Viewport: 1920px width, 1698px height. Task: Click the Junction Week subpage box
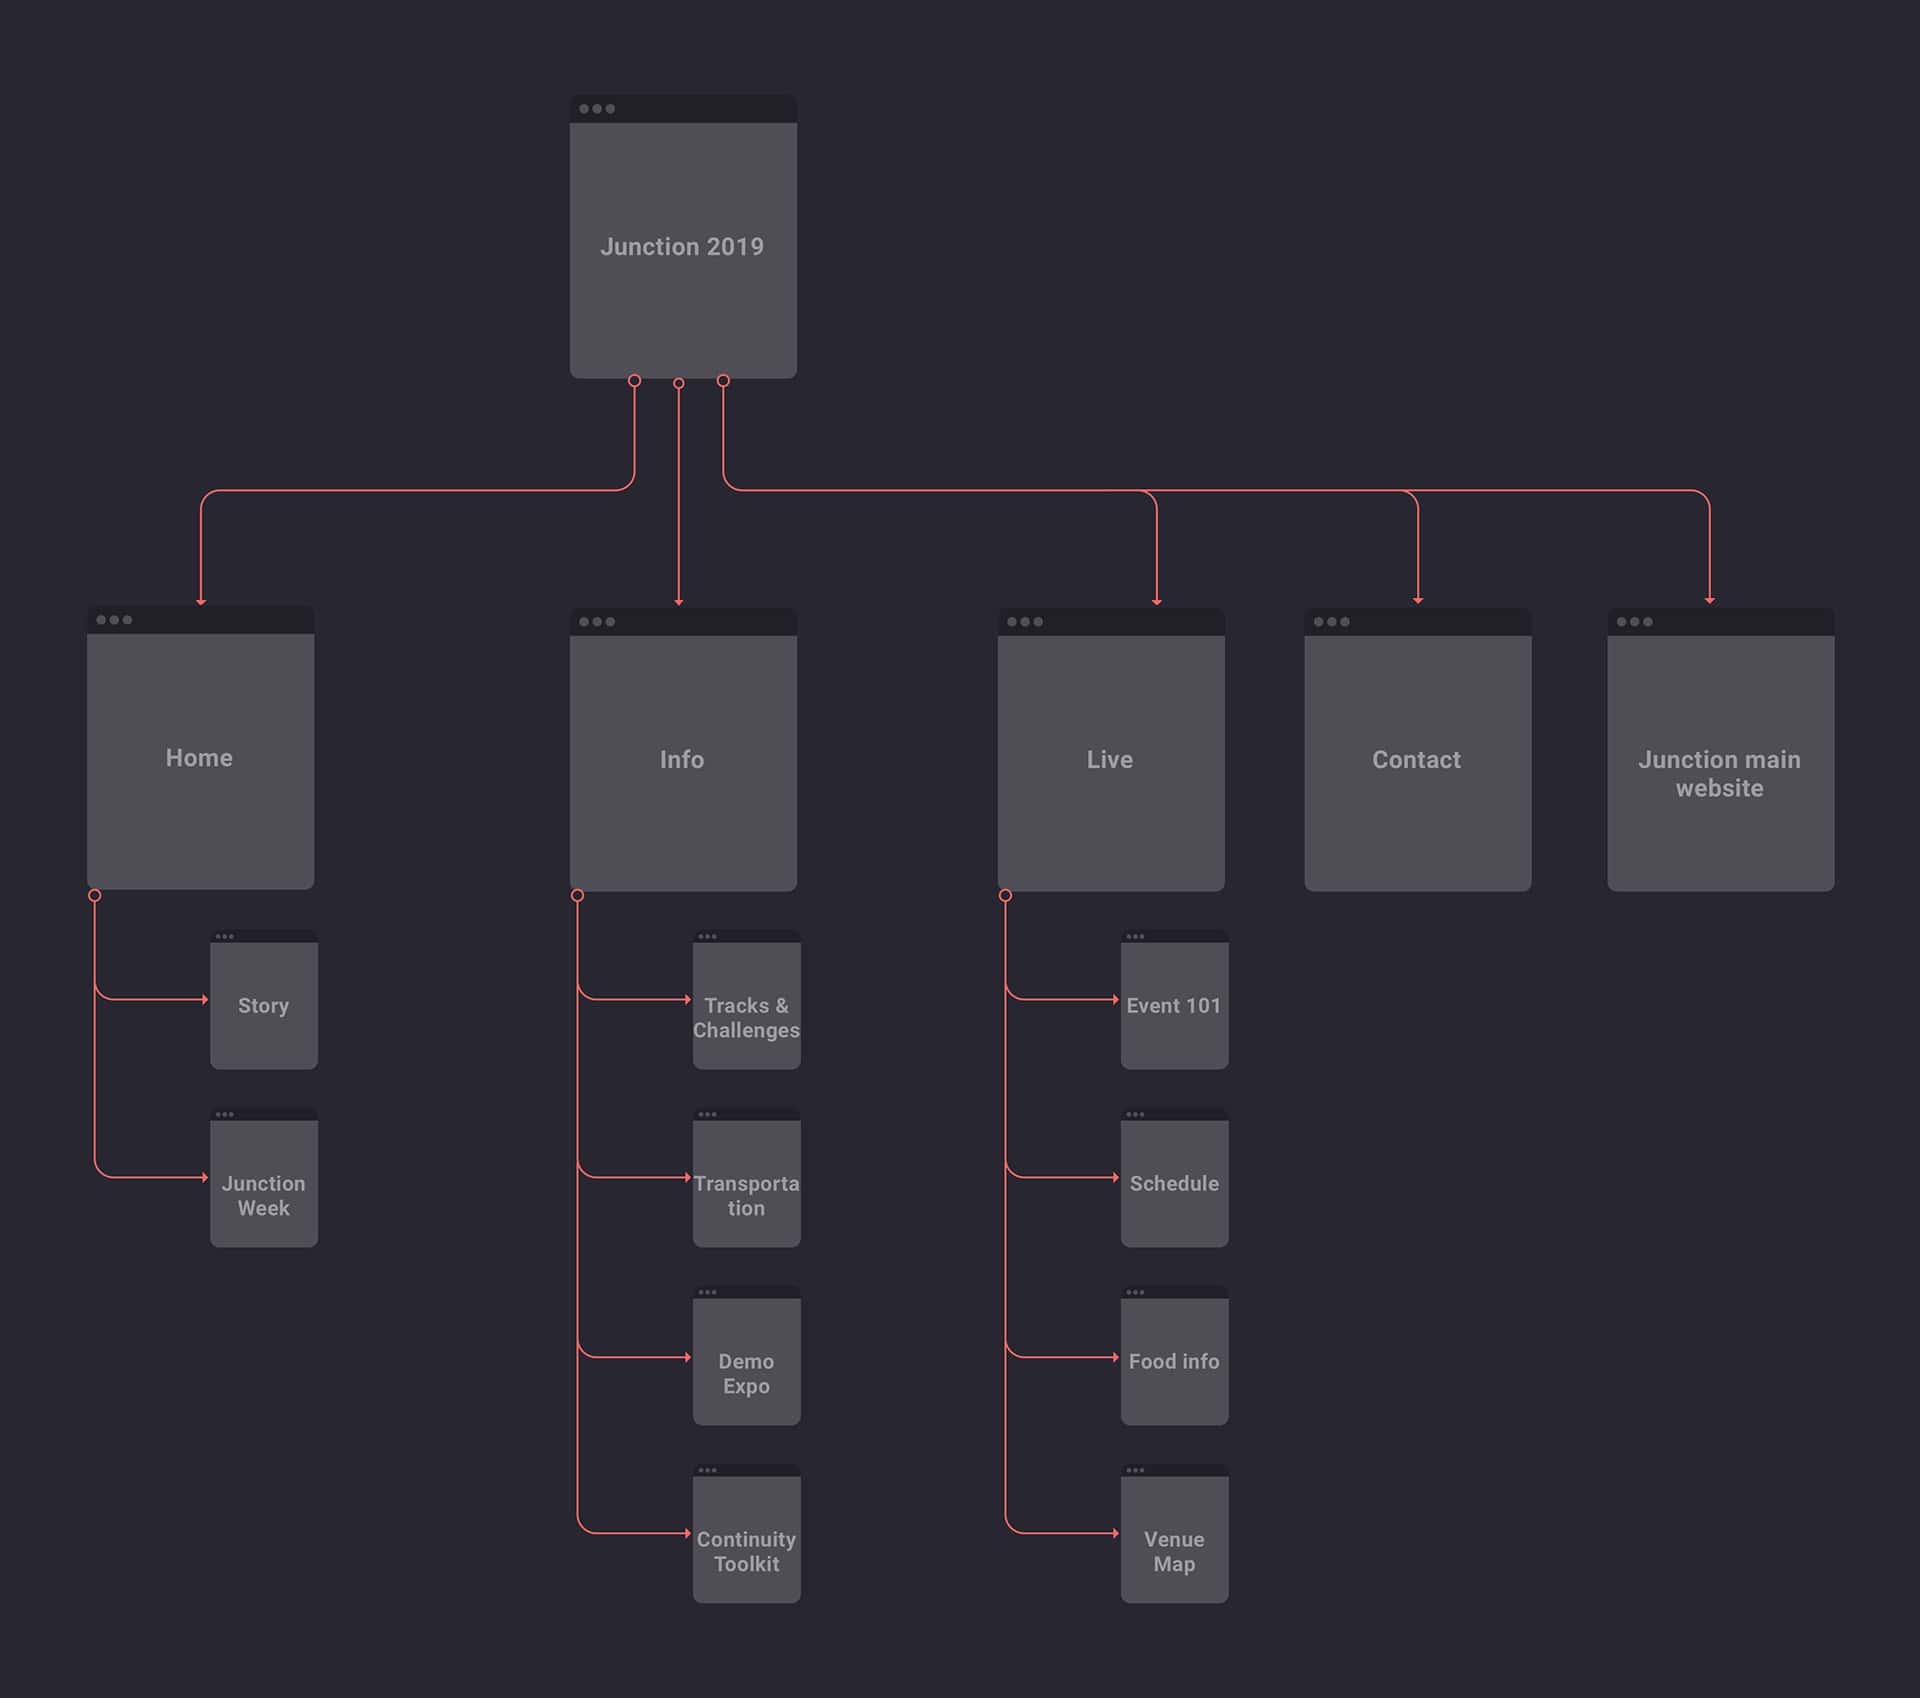tap(264, 1195)
